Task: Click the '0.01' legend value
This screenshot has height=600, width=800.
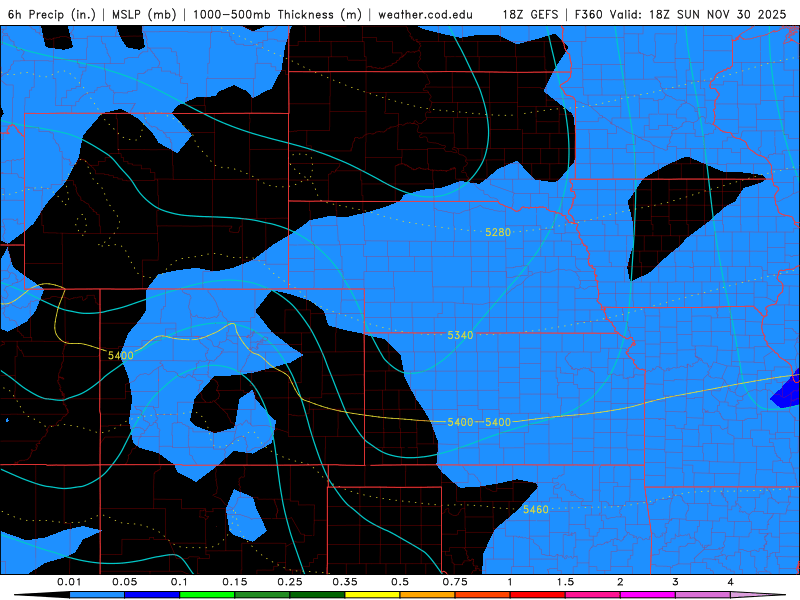Action: click(x=69, y=582)
